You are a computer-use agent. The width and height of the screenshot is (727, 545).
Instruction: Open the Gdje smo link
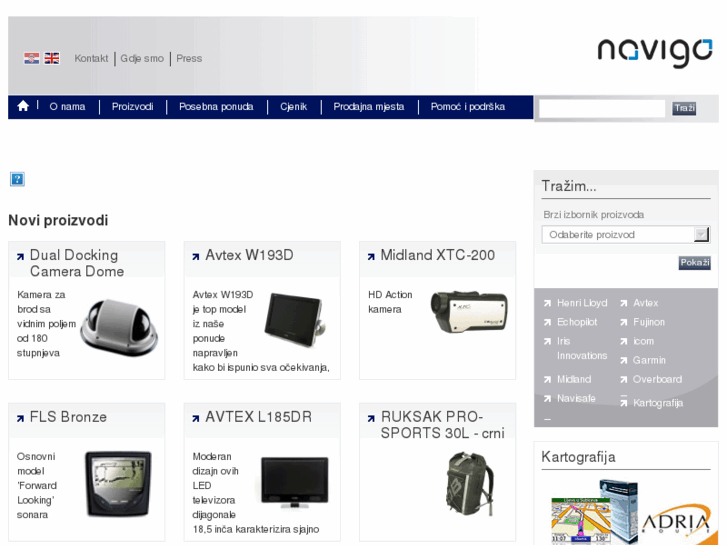tap(142, 58)
